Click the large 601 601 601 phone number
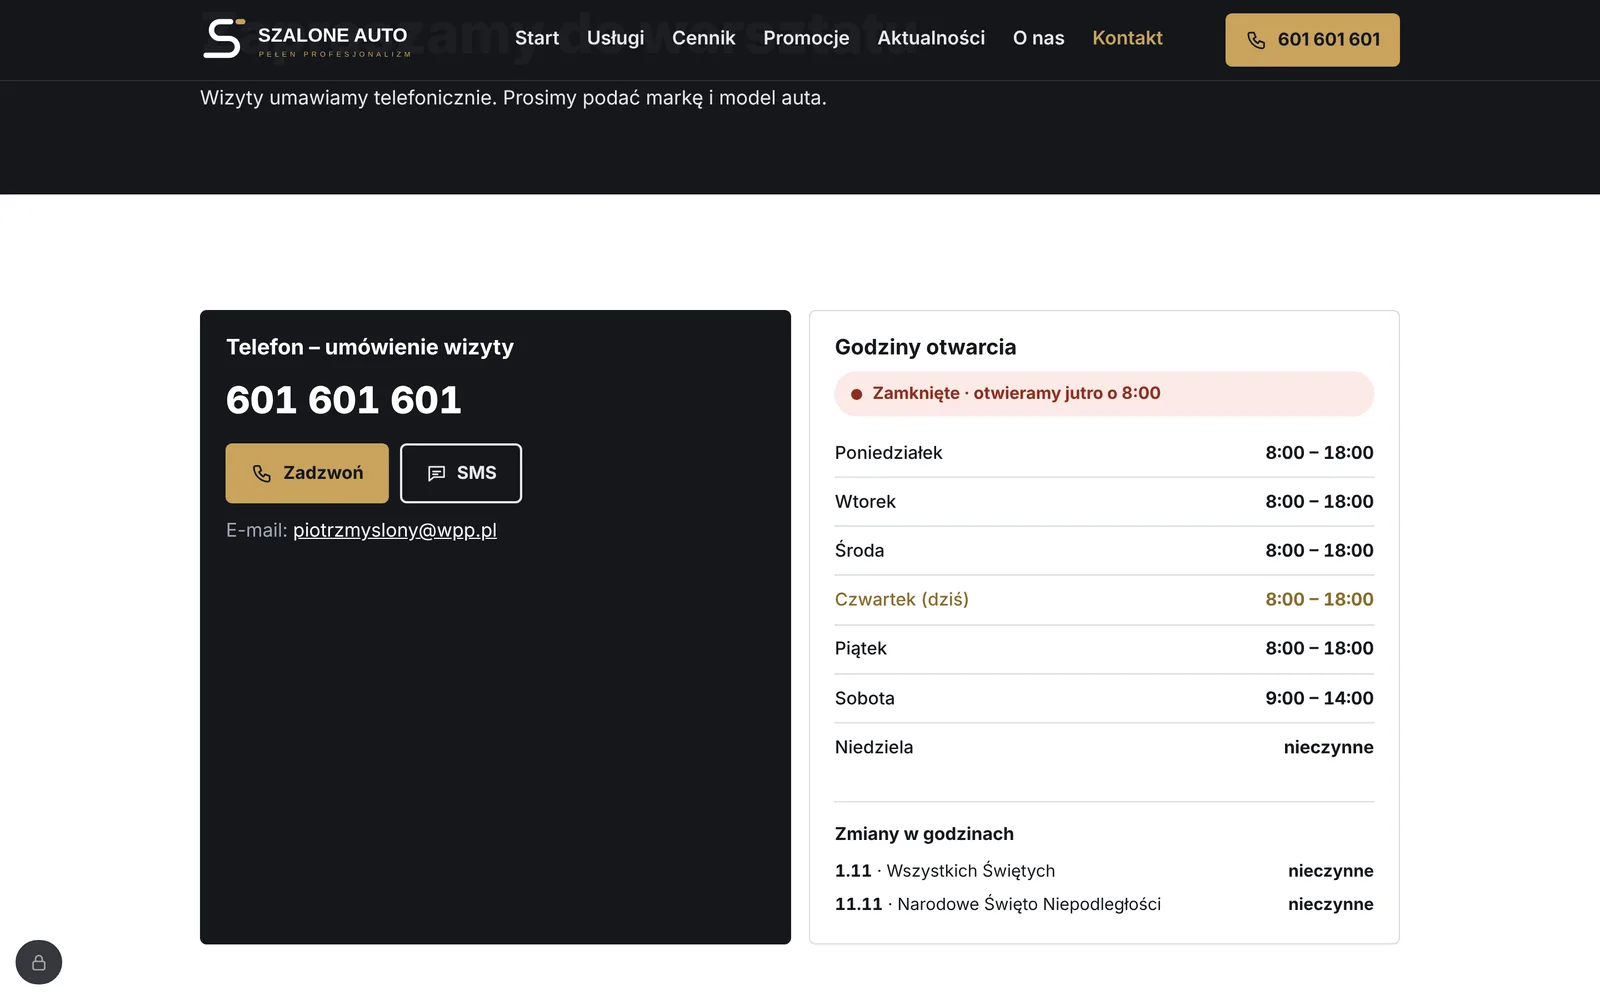The height and width of the screenshot is (1000, 1600). (344, 400)
